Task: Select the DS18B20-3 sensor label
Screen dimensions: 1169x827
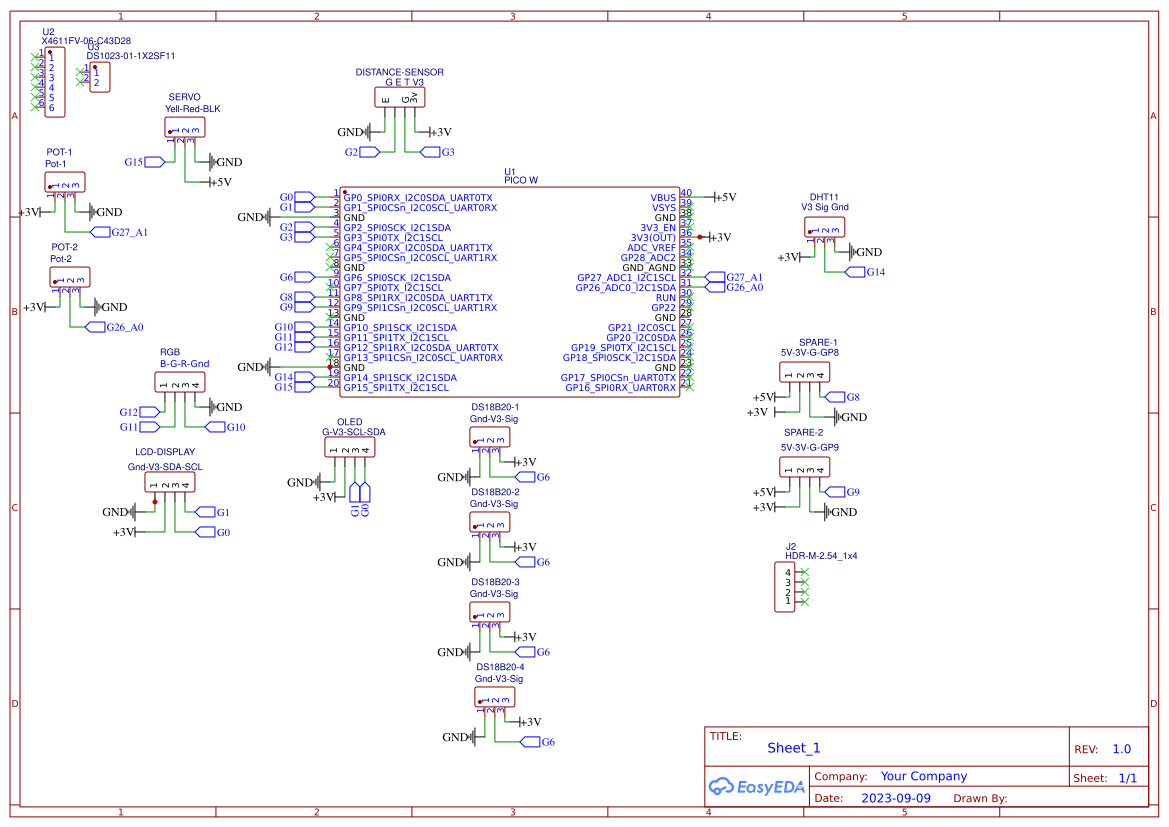Action: tap(495, 582)
